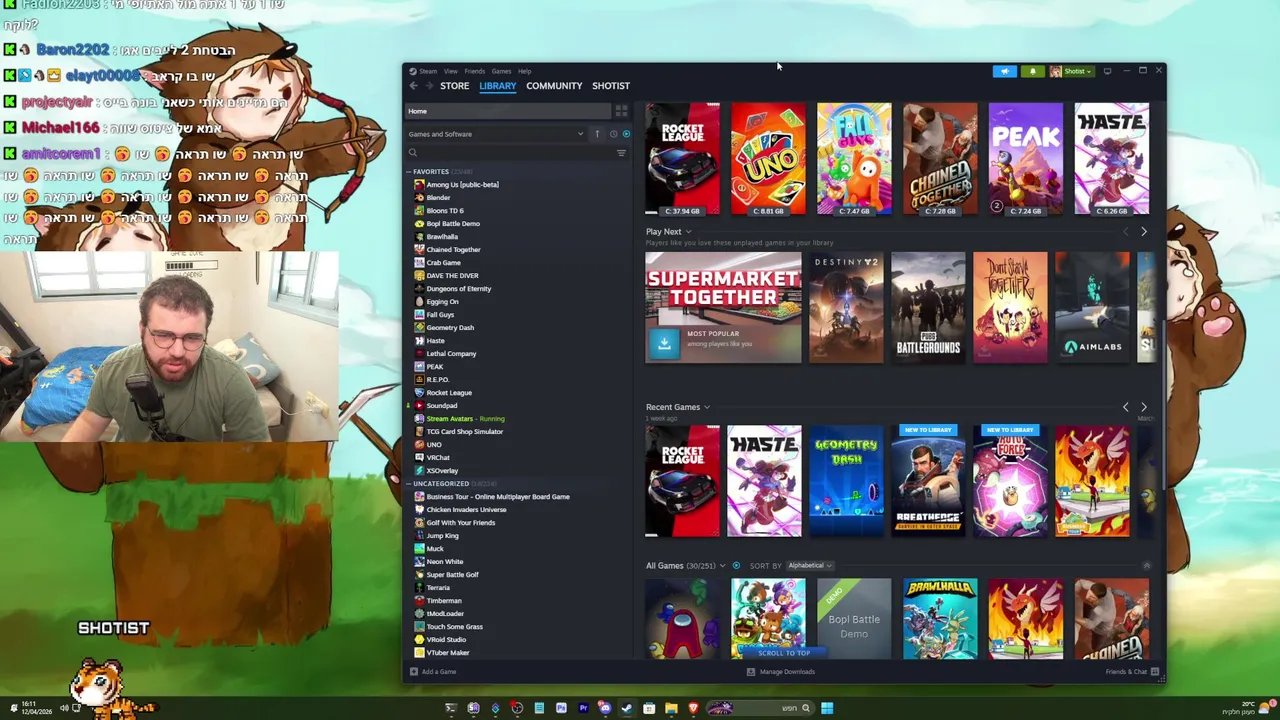The image size is (1280, 720).
Task: Click the library search magnifier icon
Action: pyautogui.click(x=413, y=153)
